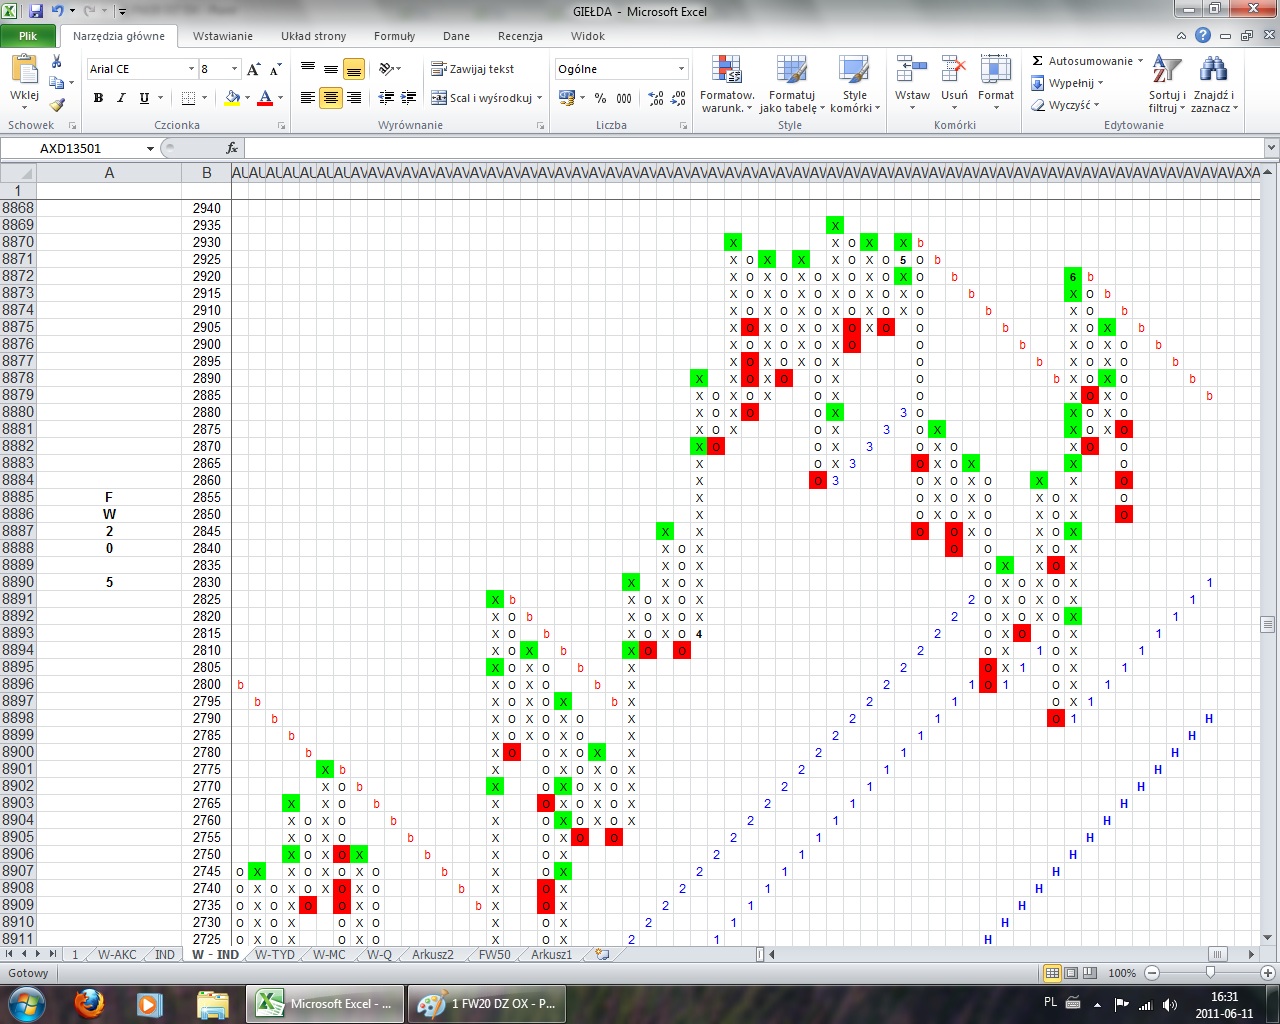Open Formatowanie warunkowe icon
The width and height of the screenshot is (1280, 1024).
(727, 72)
